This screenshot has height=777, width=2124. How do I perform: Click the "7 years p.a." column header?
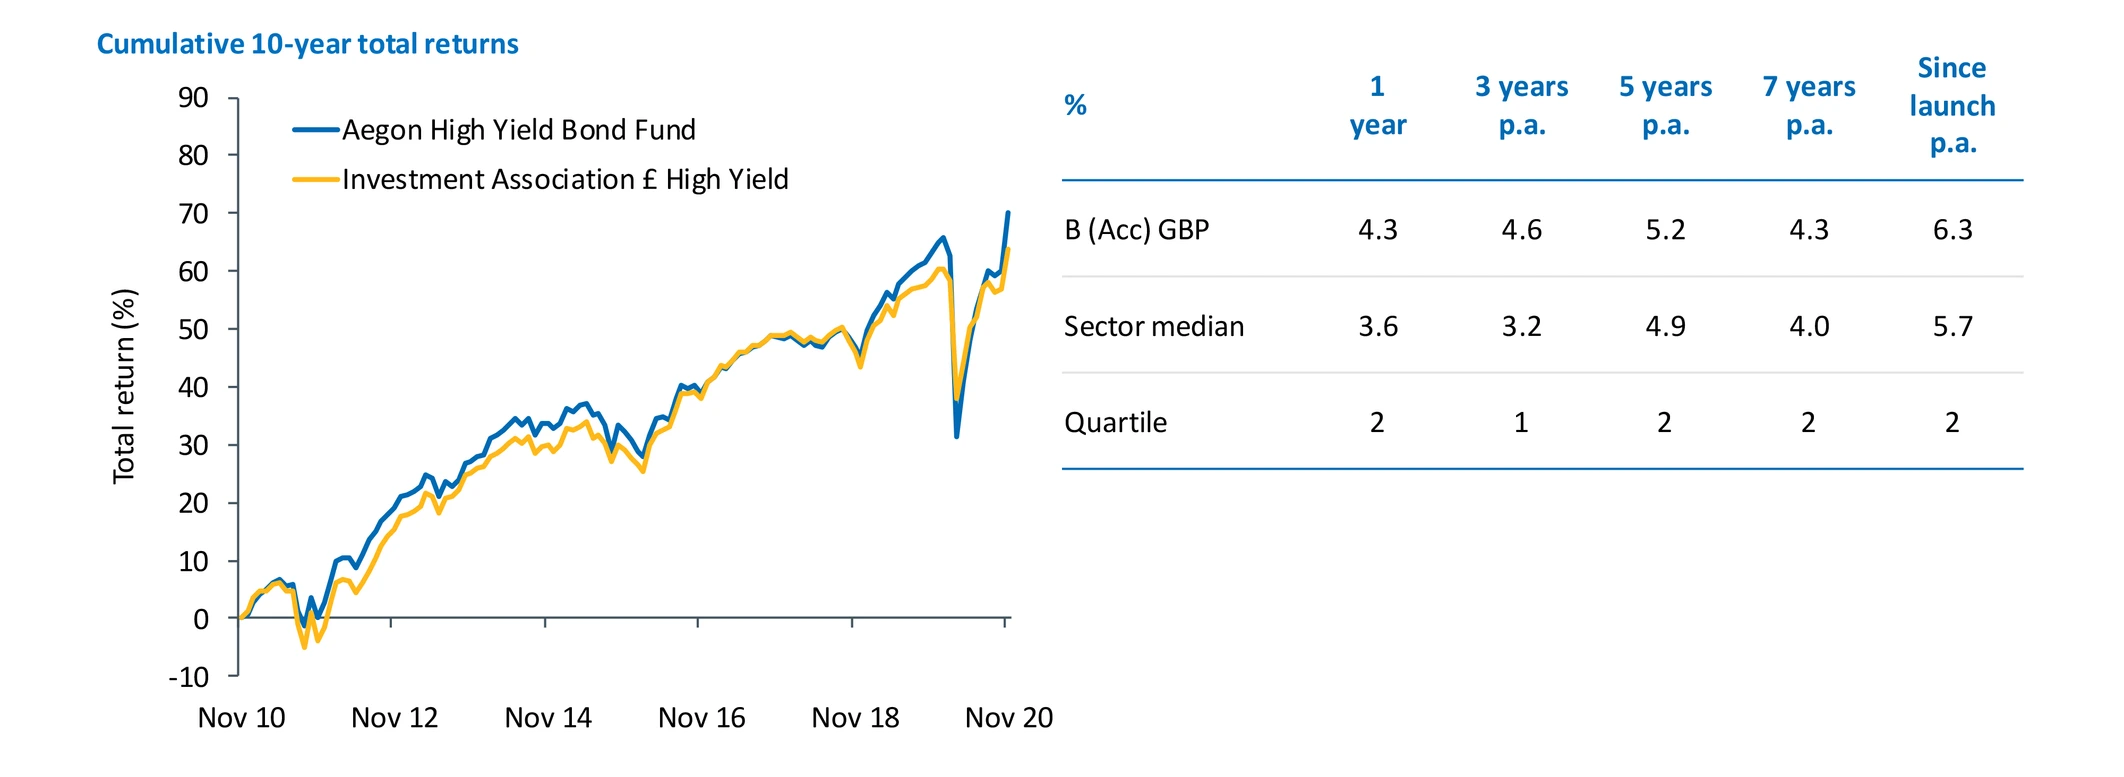1808,106
